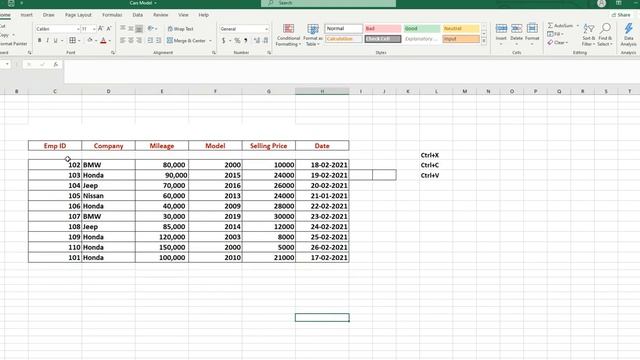Image resolution: width=640 pixels, height=360 pixels.
Task: Toggle Italic formatting
Action: 47,40
